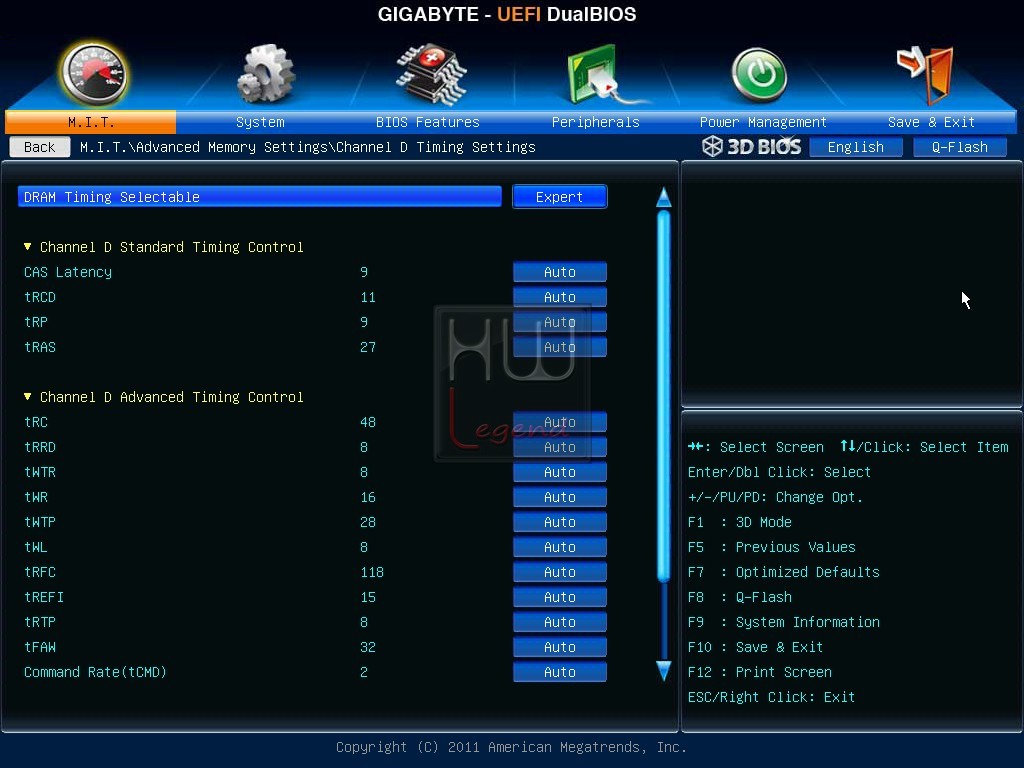
Task: Open the Auto setting for CAS Latency
Action: click(560, 272)
